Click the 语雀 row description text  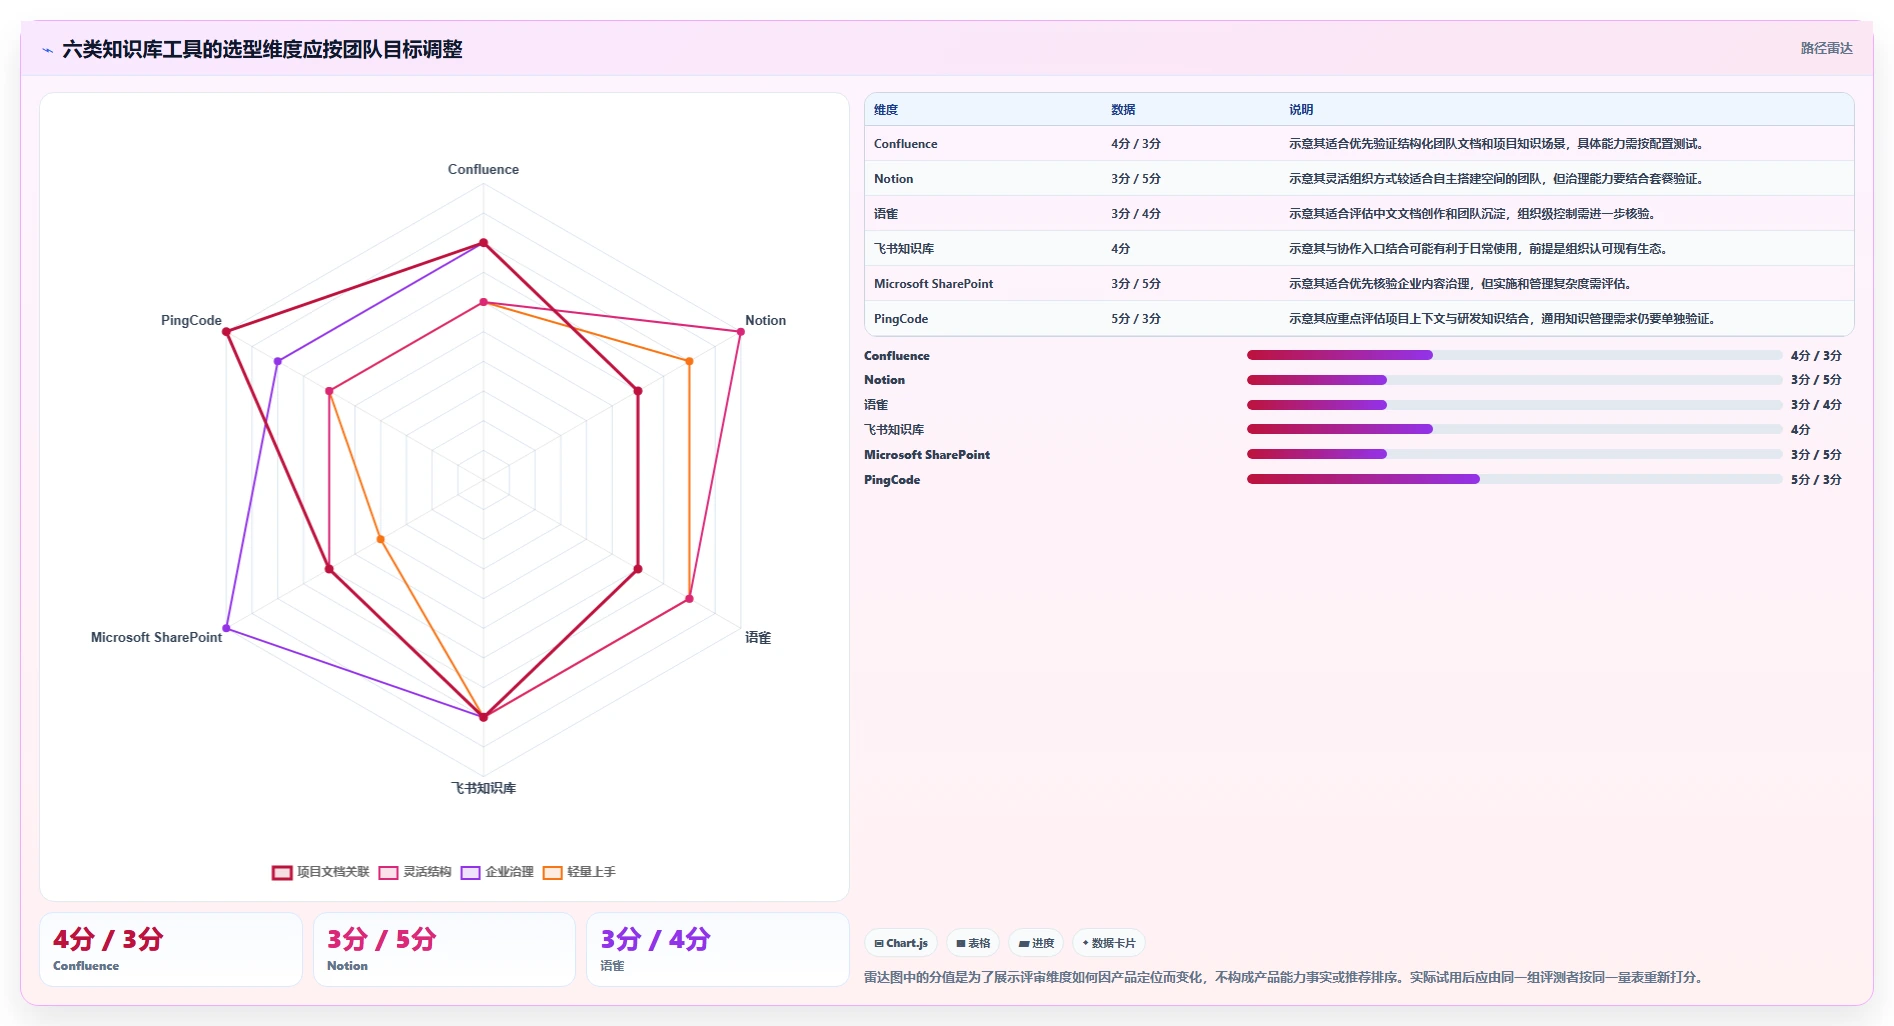point(1472,214)
